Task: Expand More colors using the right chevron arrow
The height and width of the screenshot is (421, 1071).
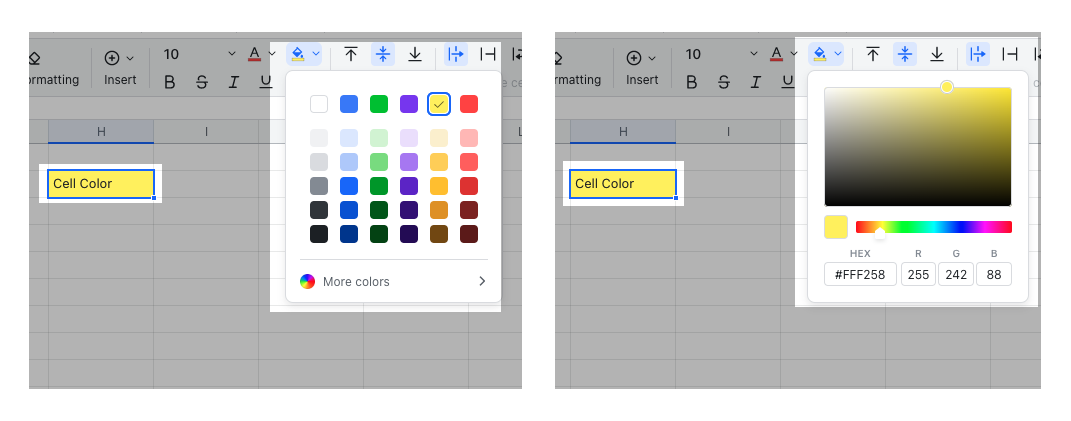Action: (482, 282)
